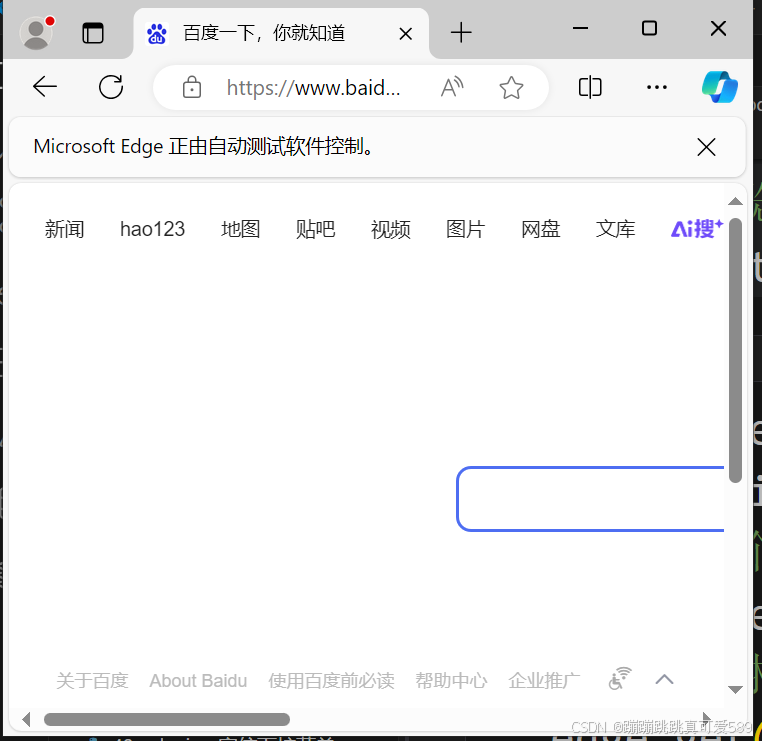Close the Baidu browser tab
Viewport: 762px width, 741px height.
pos(405,34)
